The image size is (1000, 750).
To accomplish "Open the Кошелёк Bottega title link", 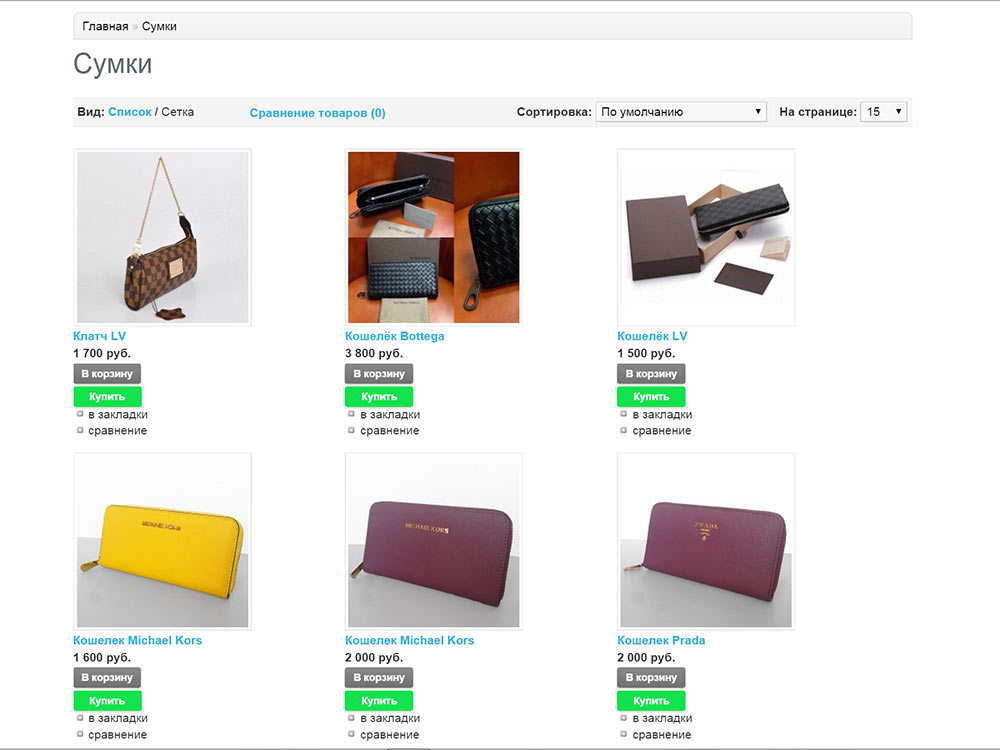I will click(395, 336).
